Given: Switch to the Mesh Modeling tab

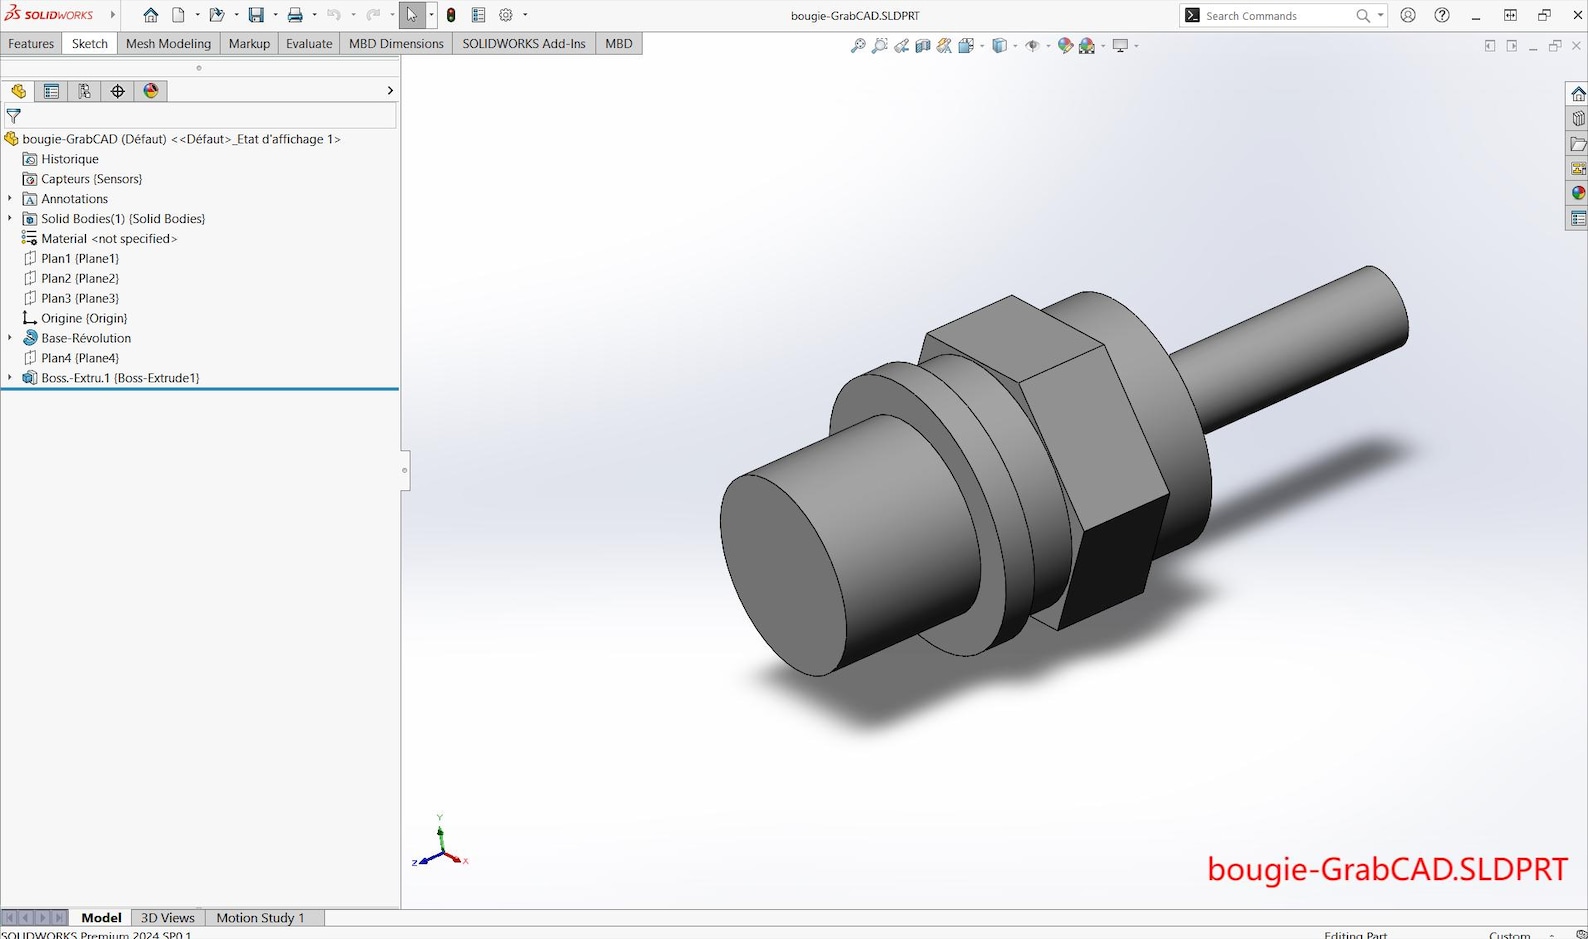Looking at the screenshot, I should click(x=168, y=44).
